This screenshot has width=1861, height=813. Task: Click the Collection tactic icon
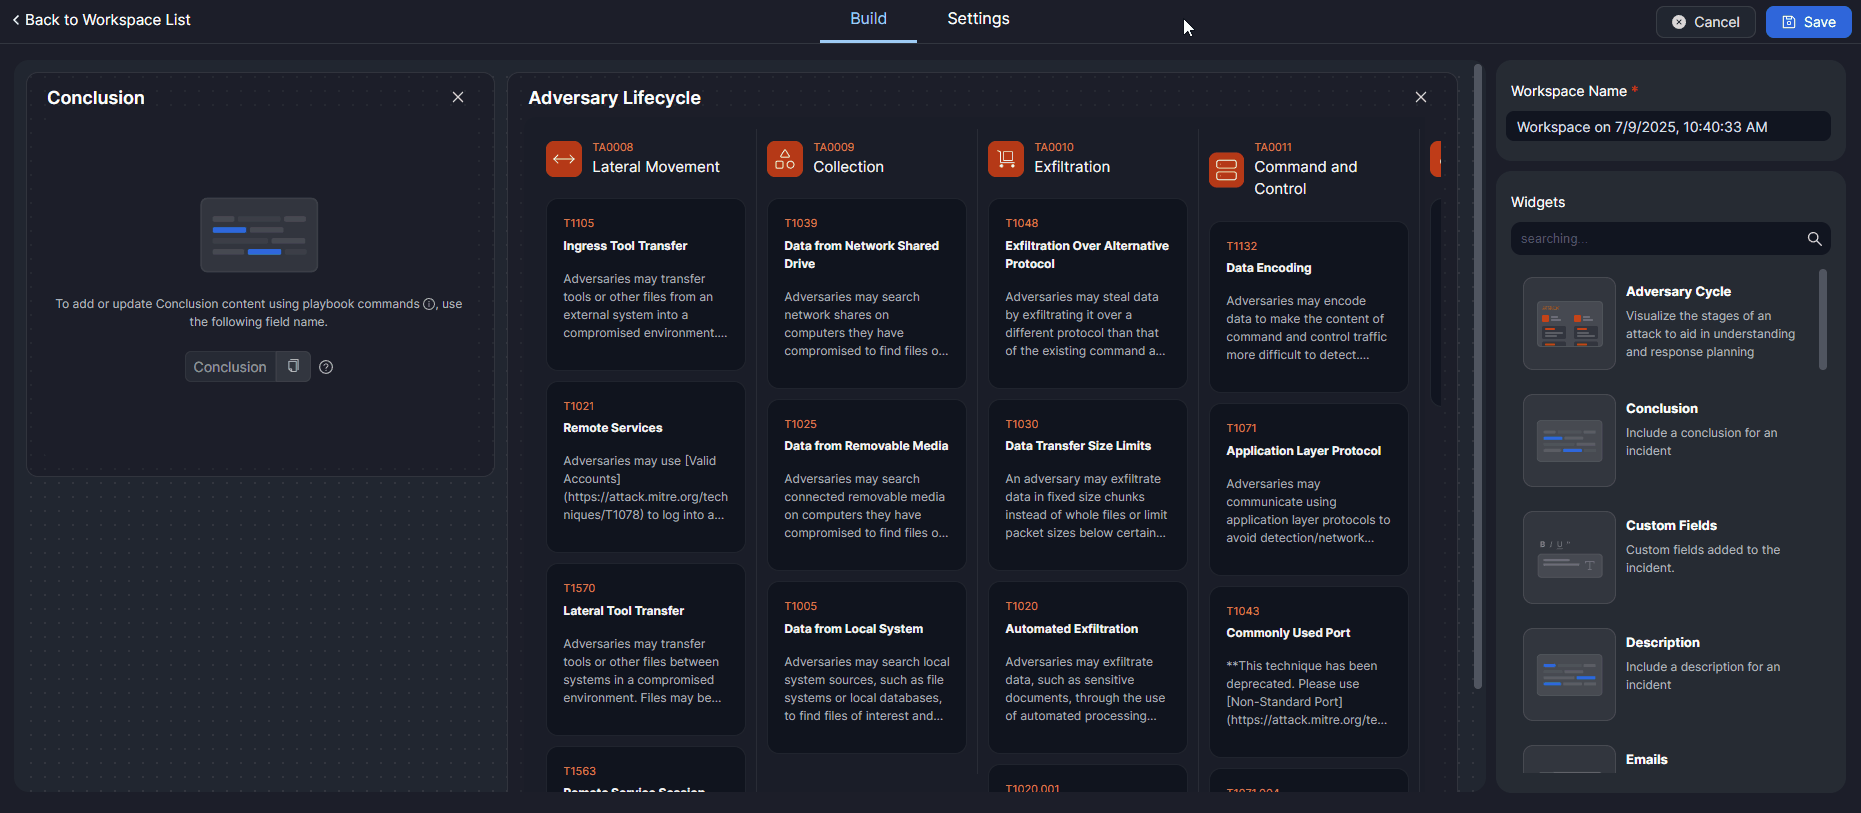point(784,159)
